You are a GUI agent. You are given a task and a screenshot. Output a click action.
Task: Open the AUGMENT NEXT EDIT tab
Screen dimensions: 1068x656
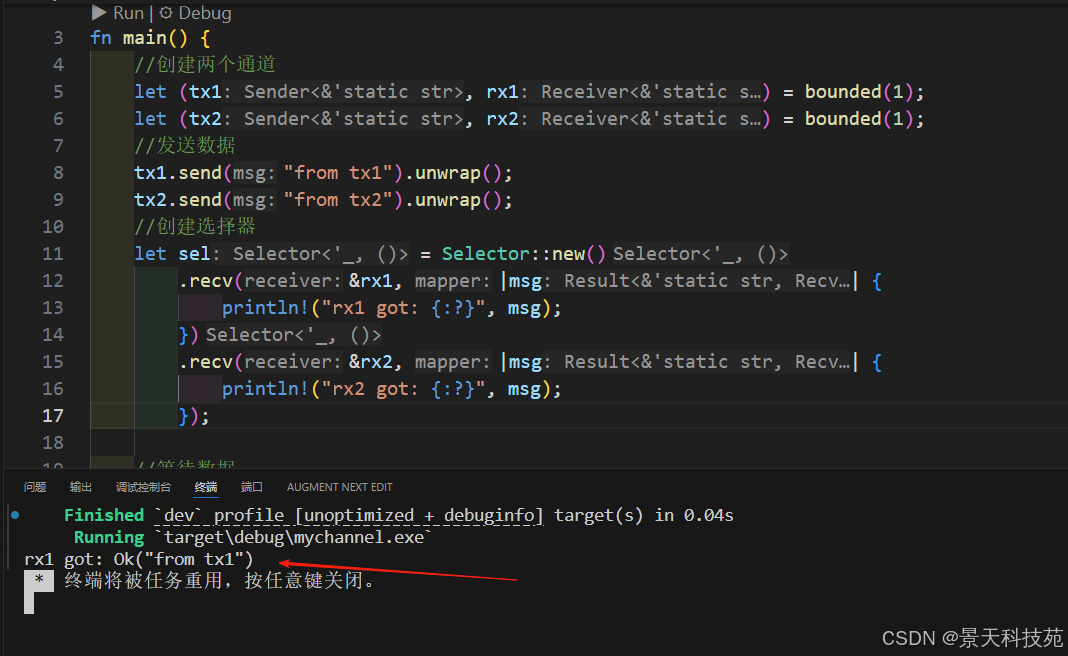[x=339, y=487]
